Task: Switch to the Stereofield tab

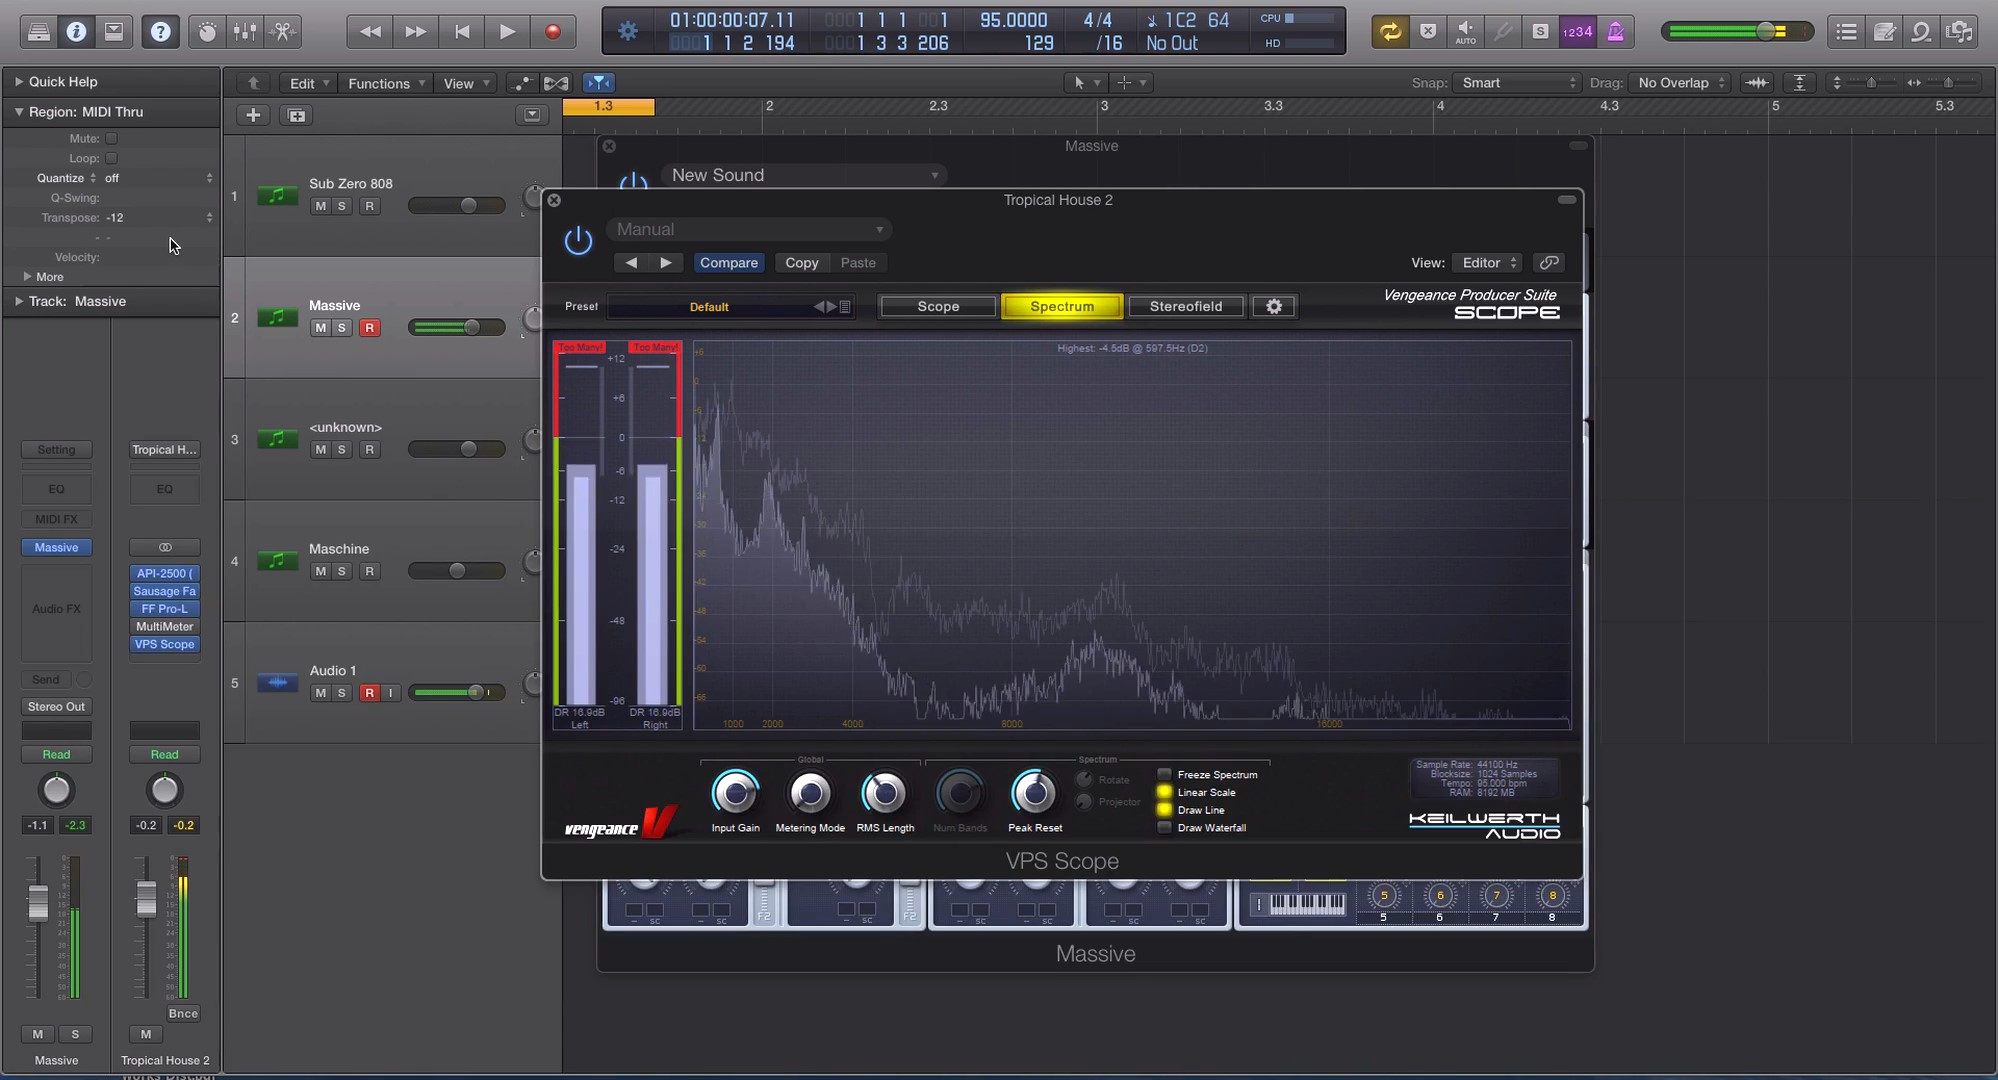Action: click(x=1185, y=307)
